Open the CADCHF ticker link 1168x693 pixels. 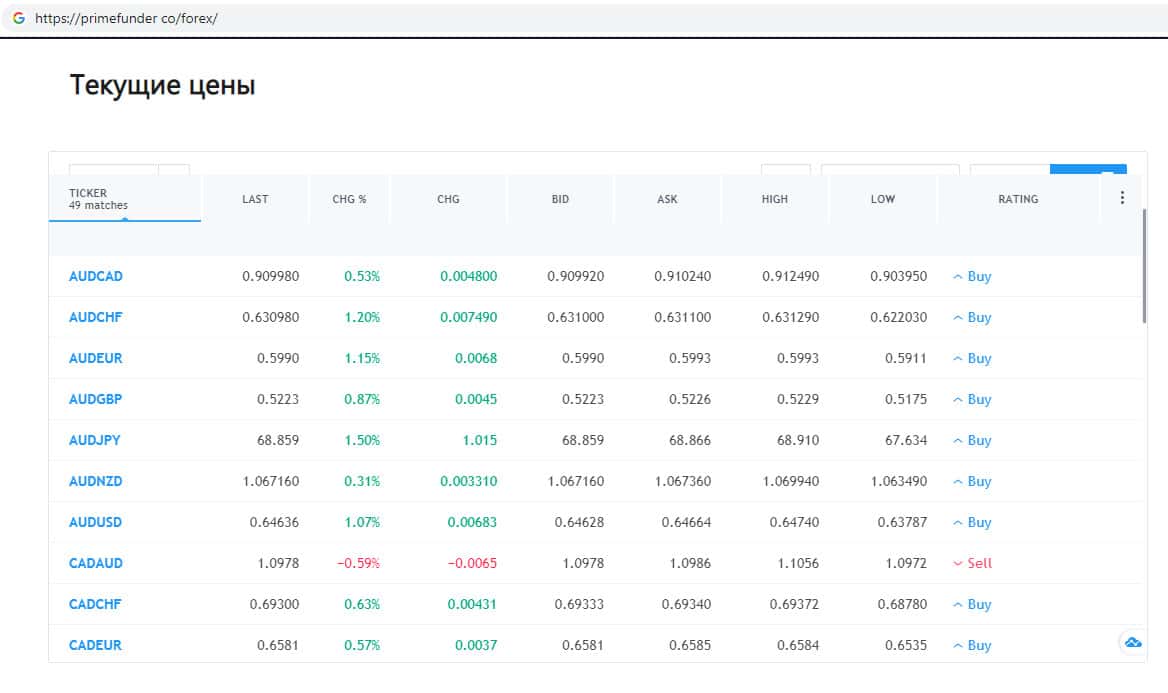point(96,604)
